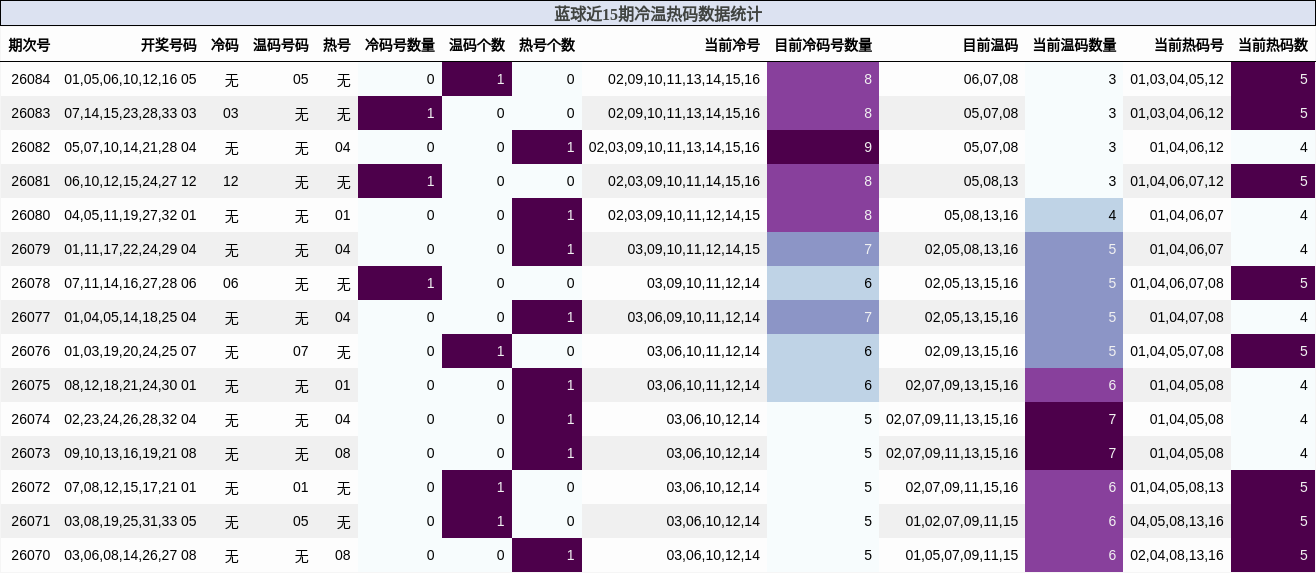
Task: Select current hot numbers 02,04,08,13,16
Action: point(1177,555)
